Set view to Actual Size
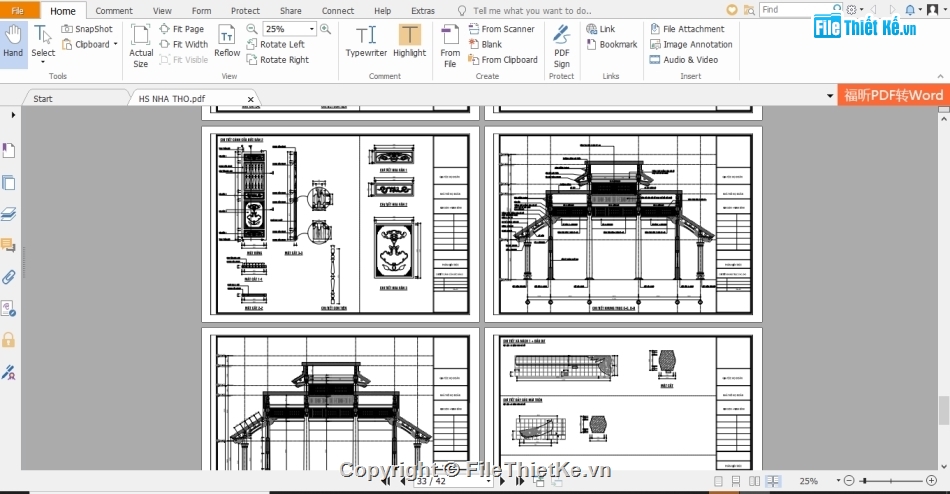This screenshot has width=950, height=494. point(141,45)
